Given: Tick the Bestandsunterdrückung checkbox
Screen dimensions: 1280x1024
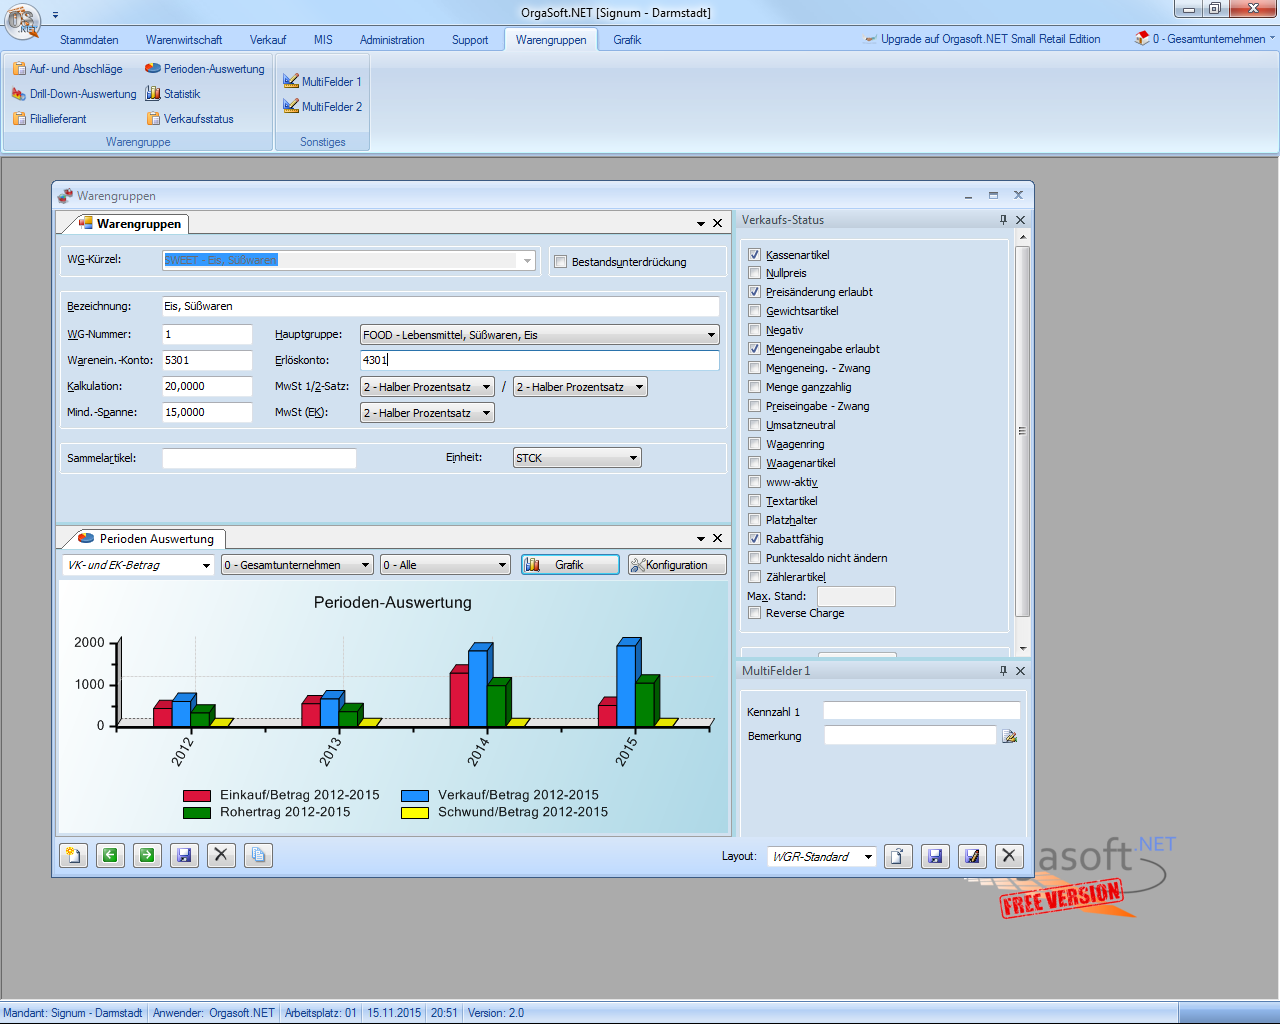Looking at the screenshot, I should (x=561, y=262).
